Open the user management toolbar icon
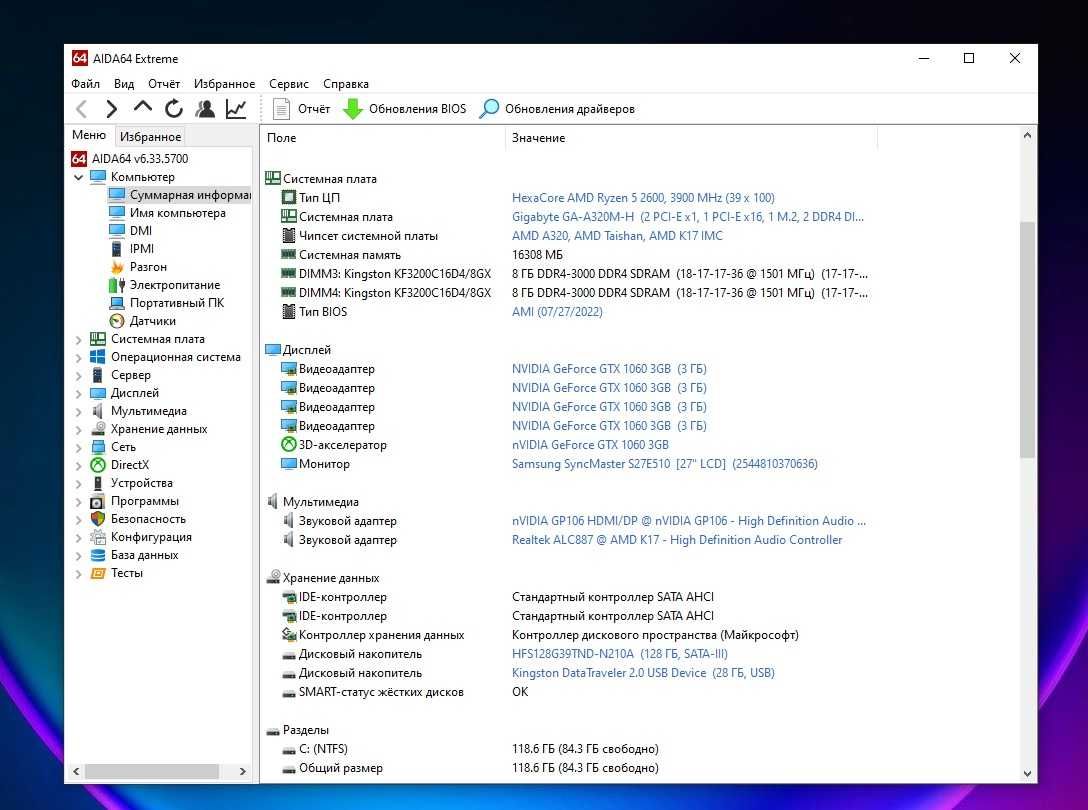 pos(205,108)
